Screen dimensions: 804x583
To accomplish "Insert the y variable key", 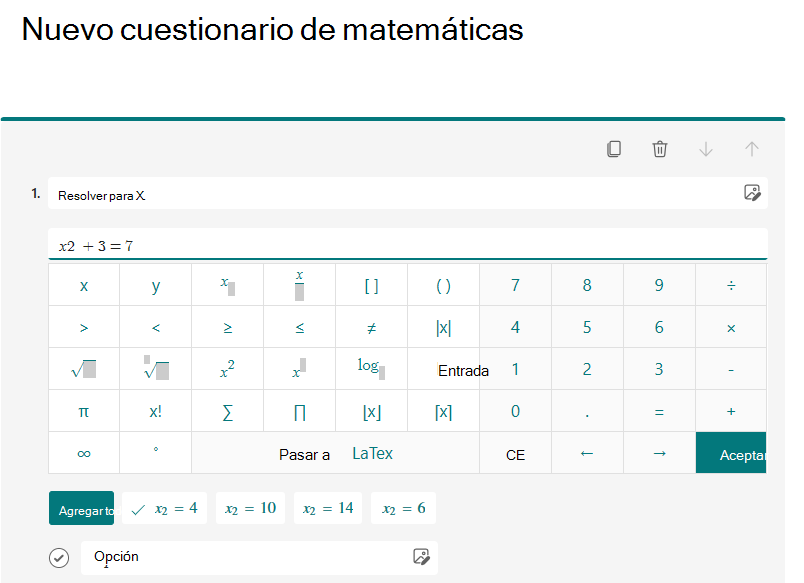I will [x=156, y=285].
